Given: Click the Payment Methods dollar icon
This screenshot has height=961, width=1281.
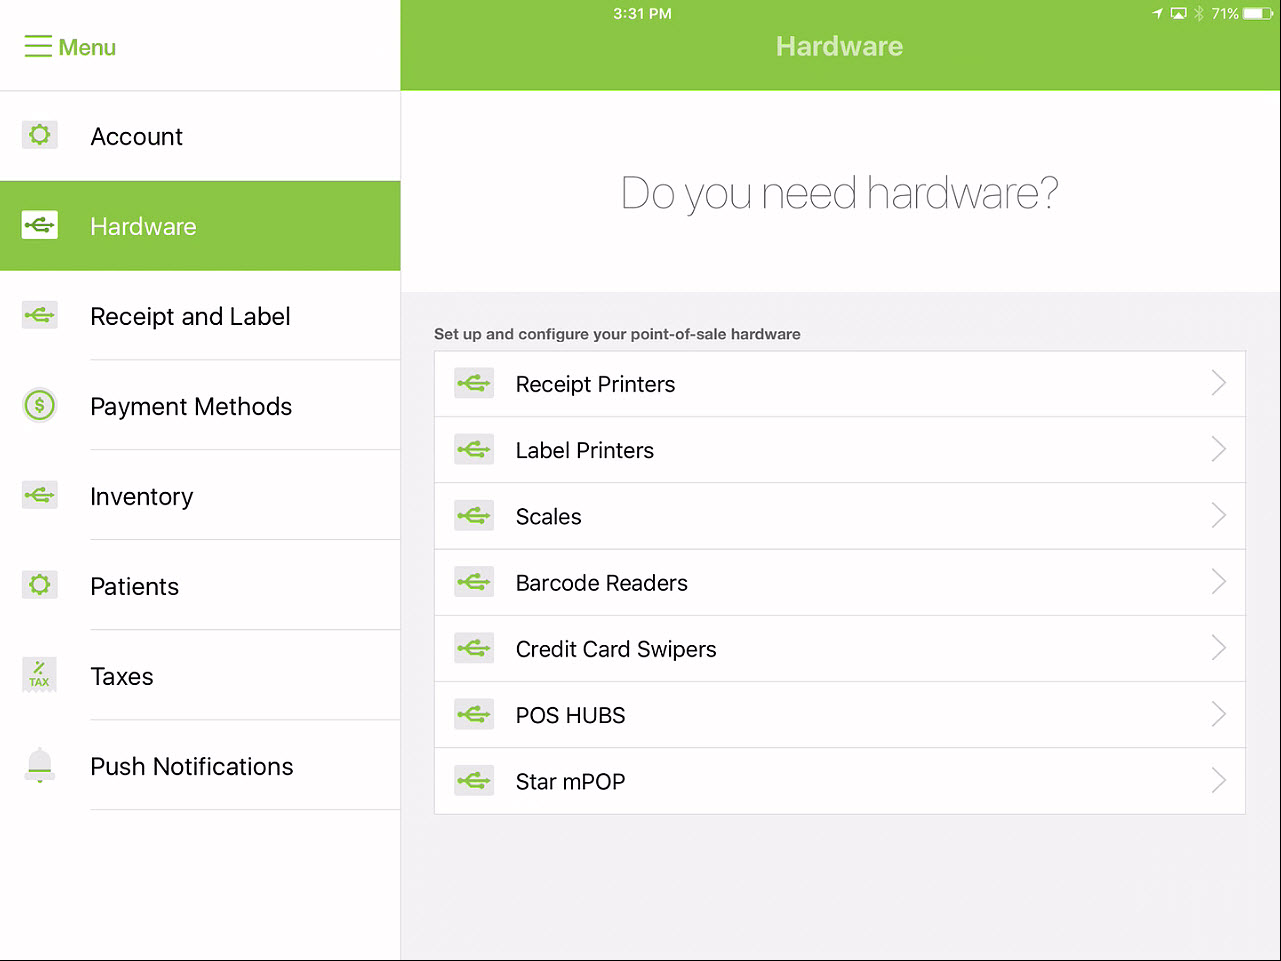Looking at the screenshot, I should [x=40, y=405].
